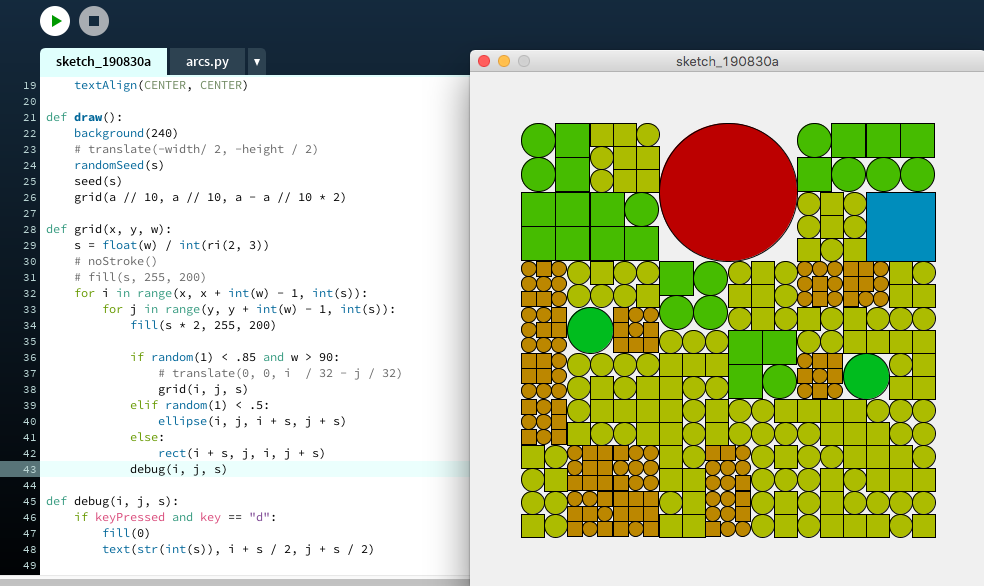The image size is (984, 586).
Task: Click the ellipse(i, j, i + s, j + s) call
Action: [x=236, y=421]
